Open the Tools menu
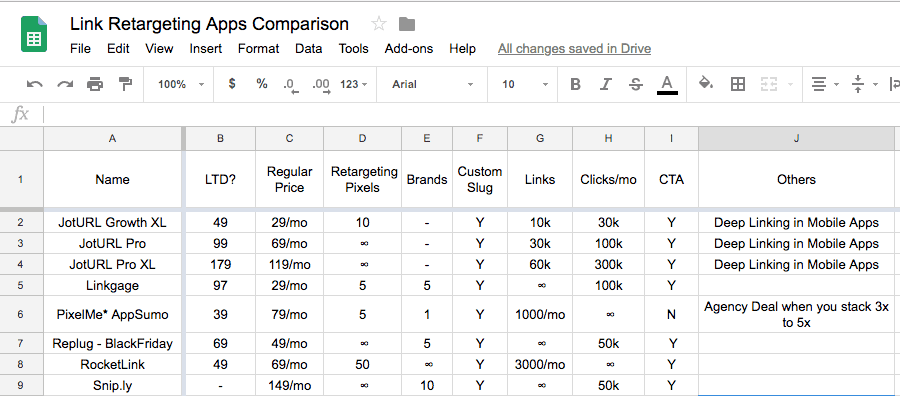Screen dimensions: 900x396 coord(354,49)
